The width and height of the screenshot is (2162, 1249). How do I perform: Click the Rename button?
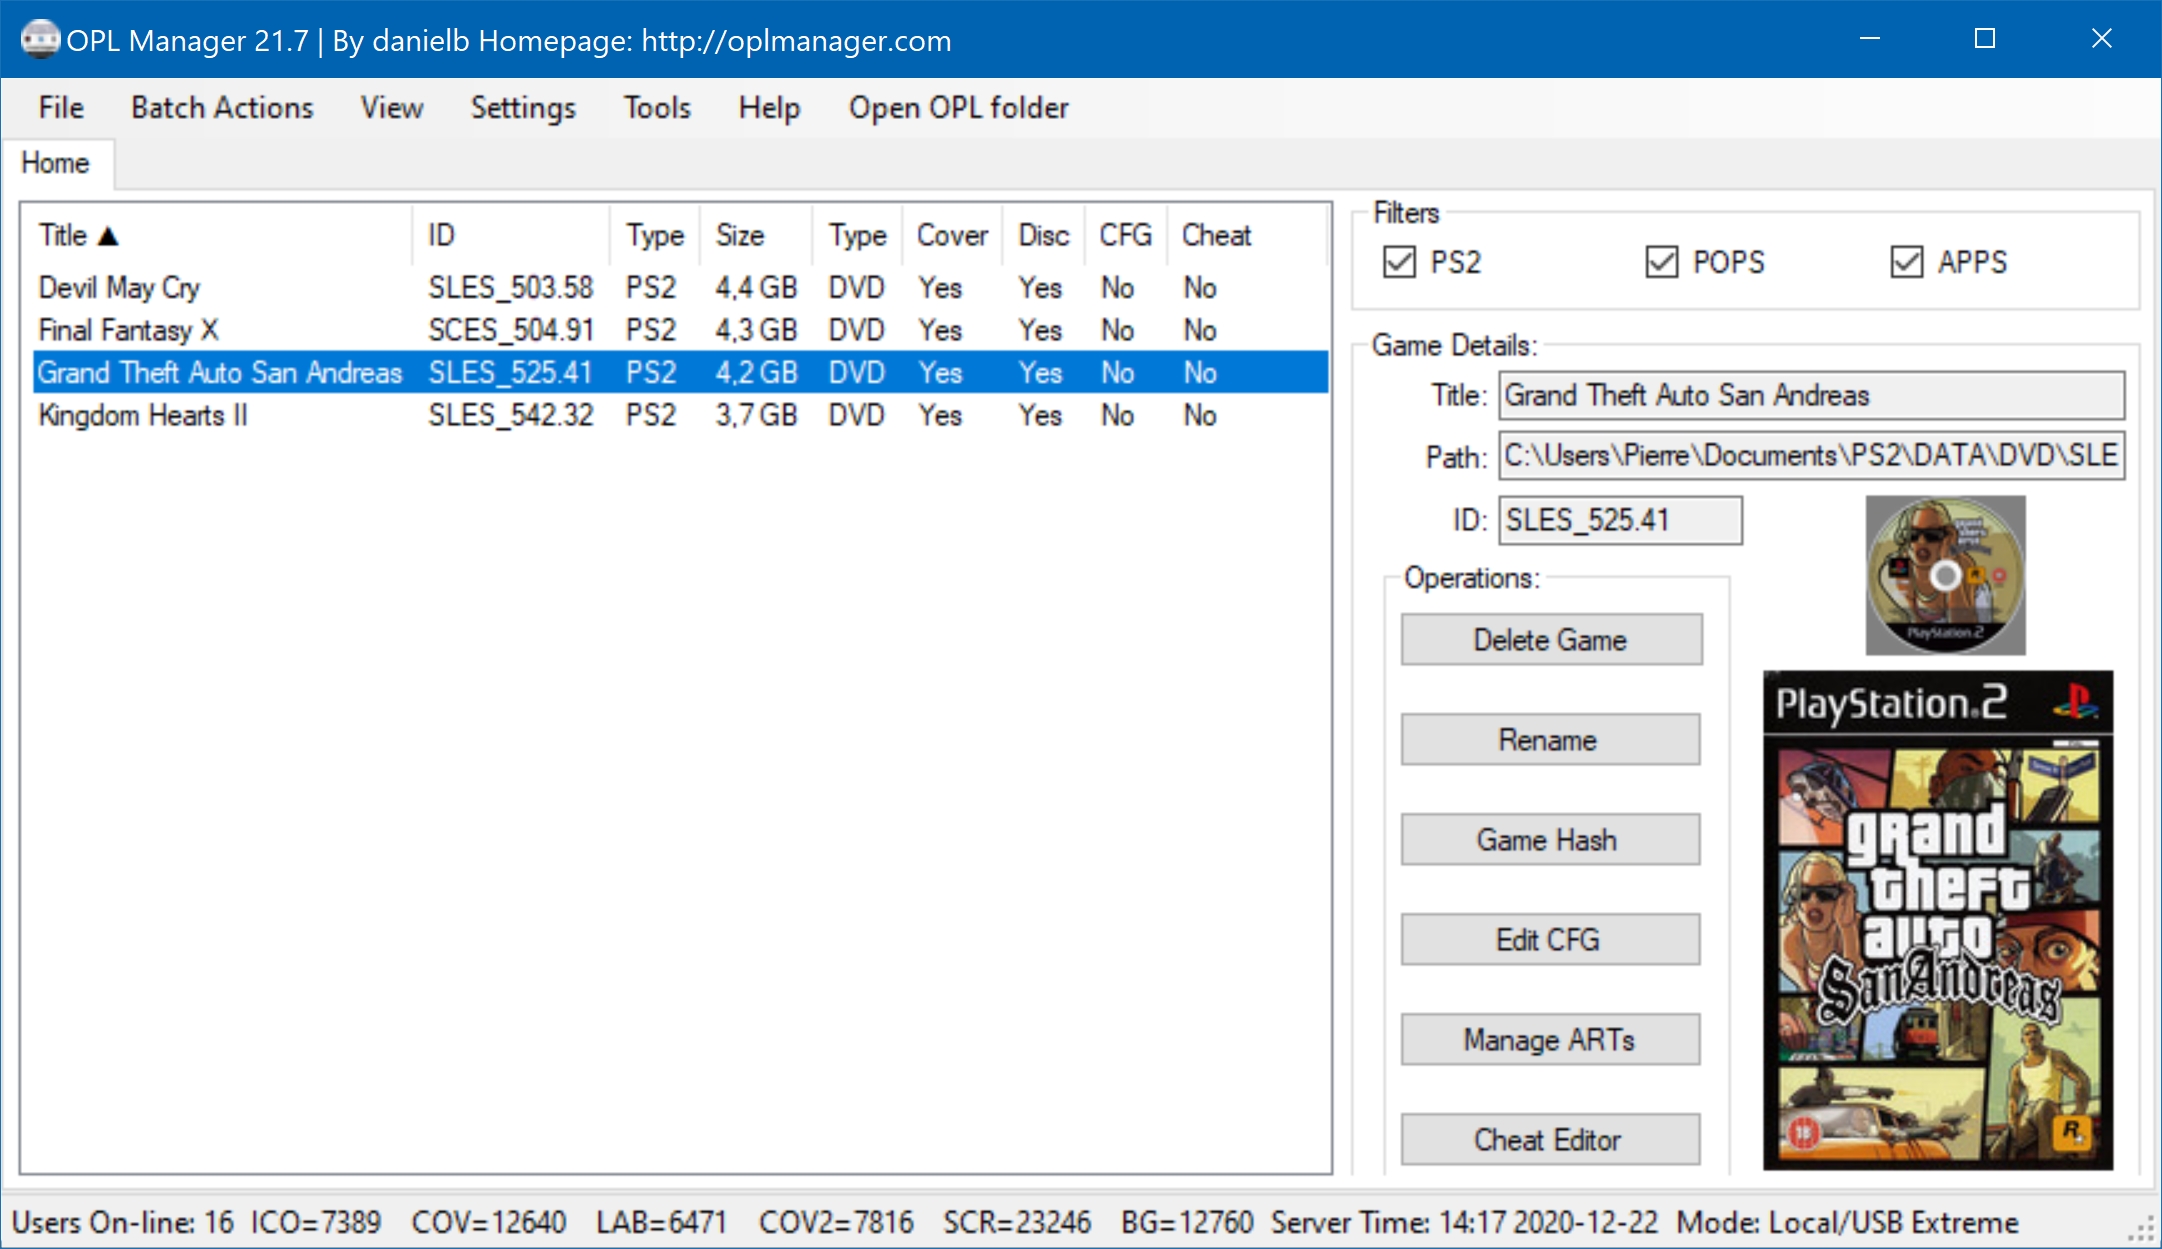pos(1551,739)
